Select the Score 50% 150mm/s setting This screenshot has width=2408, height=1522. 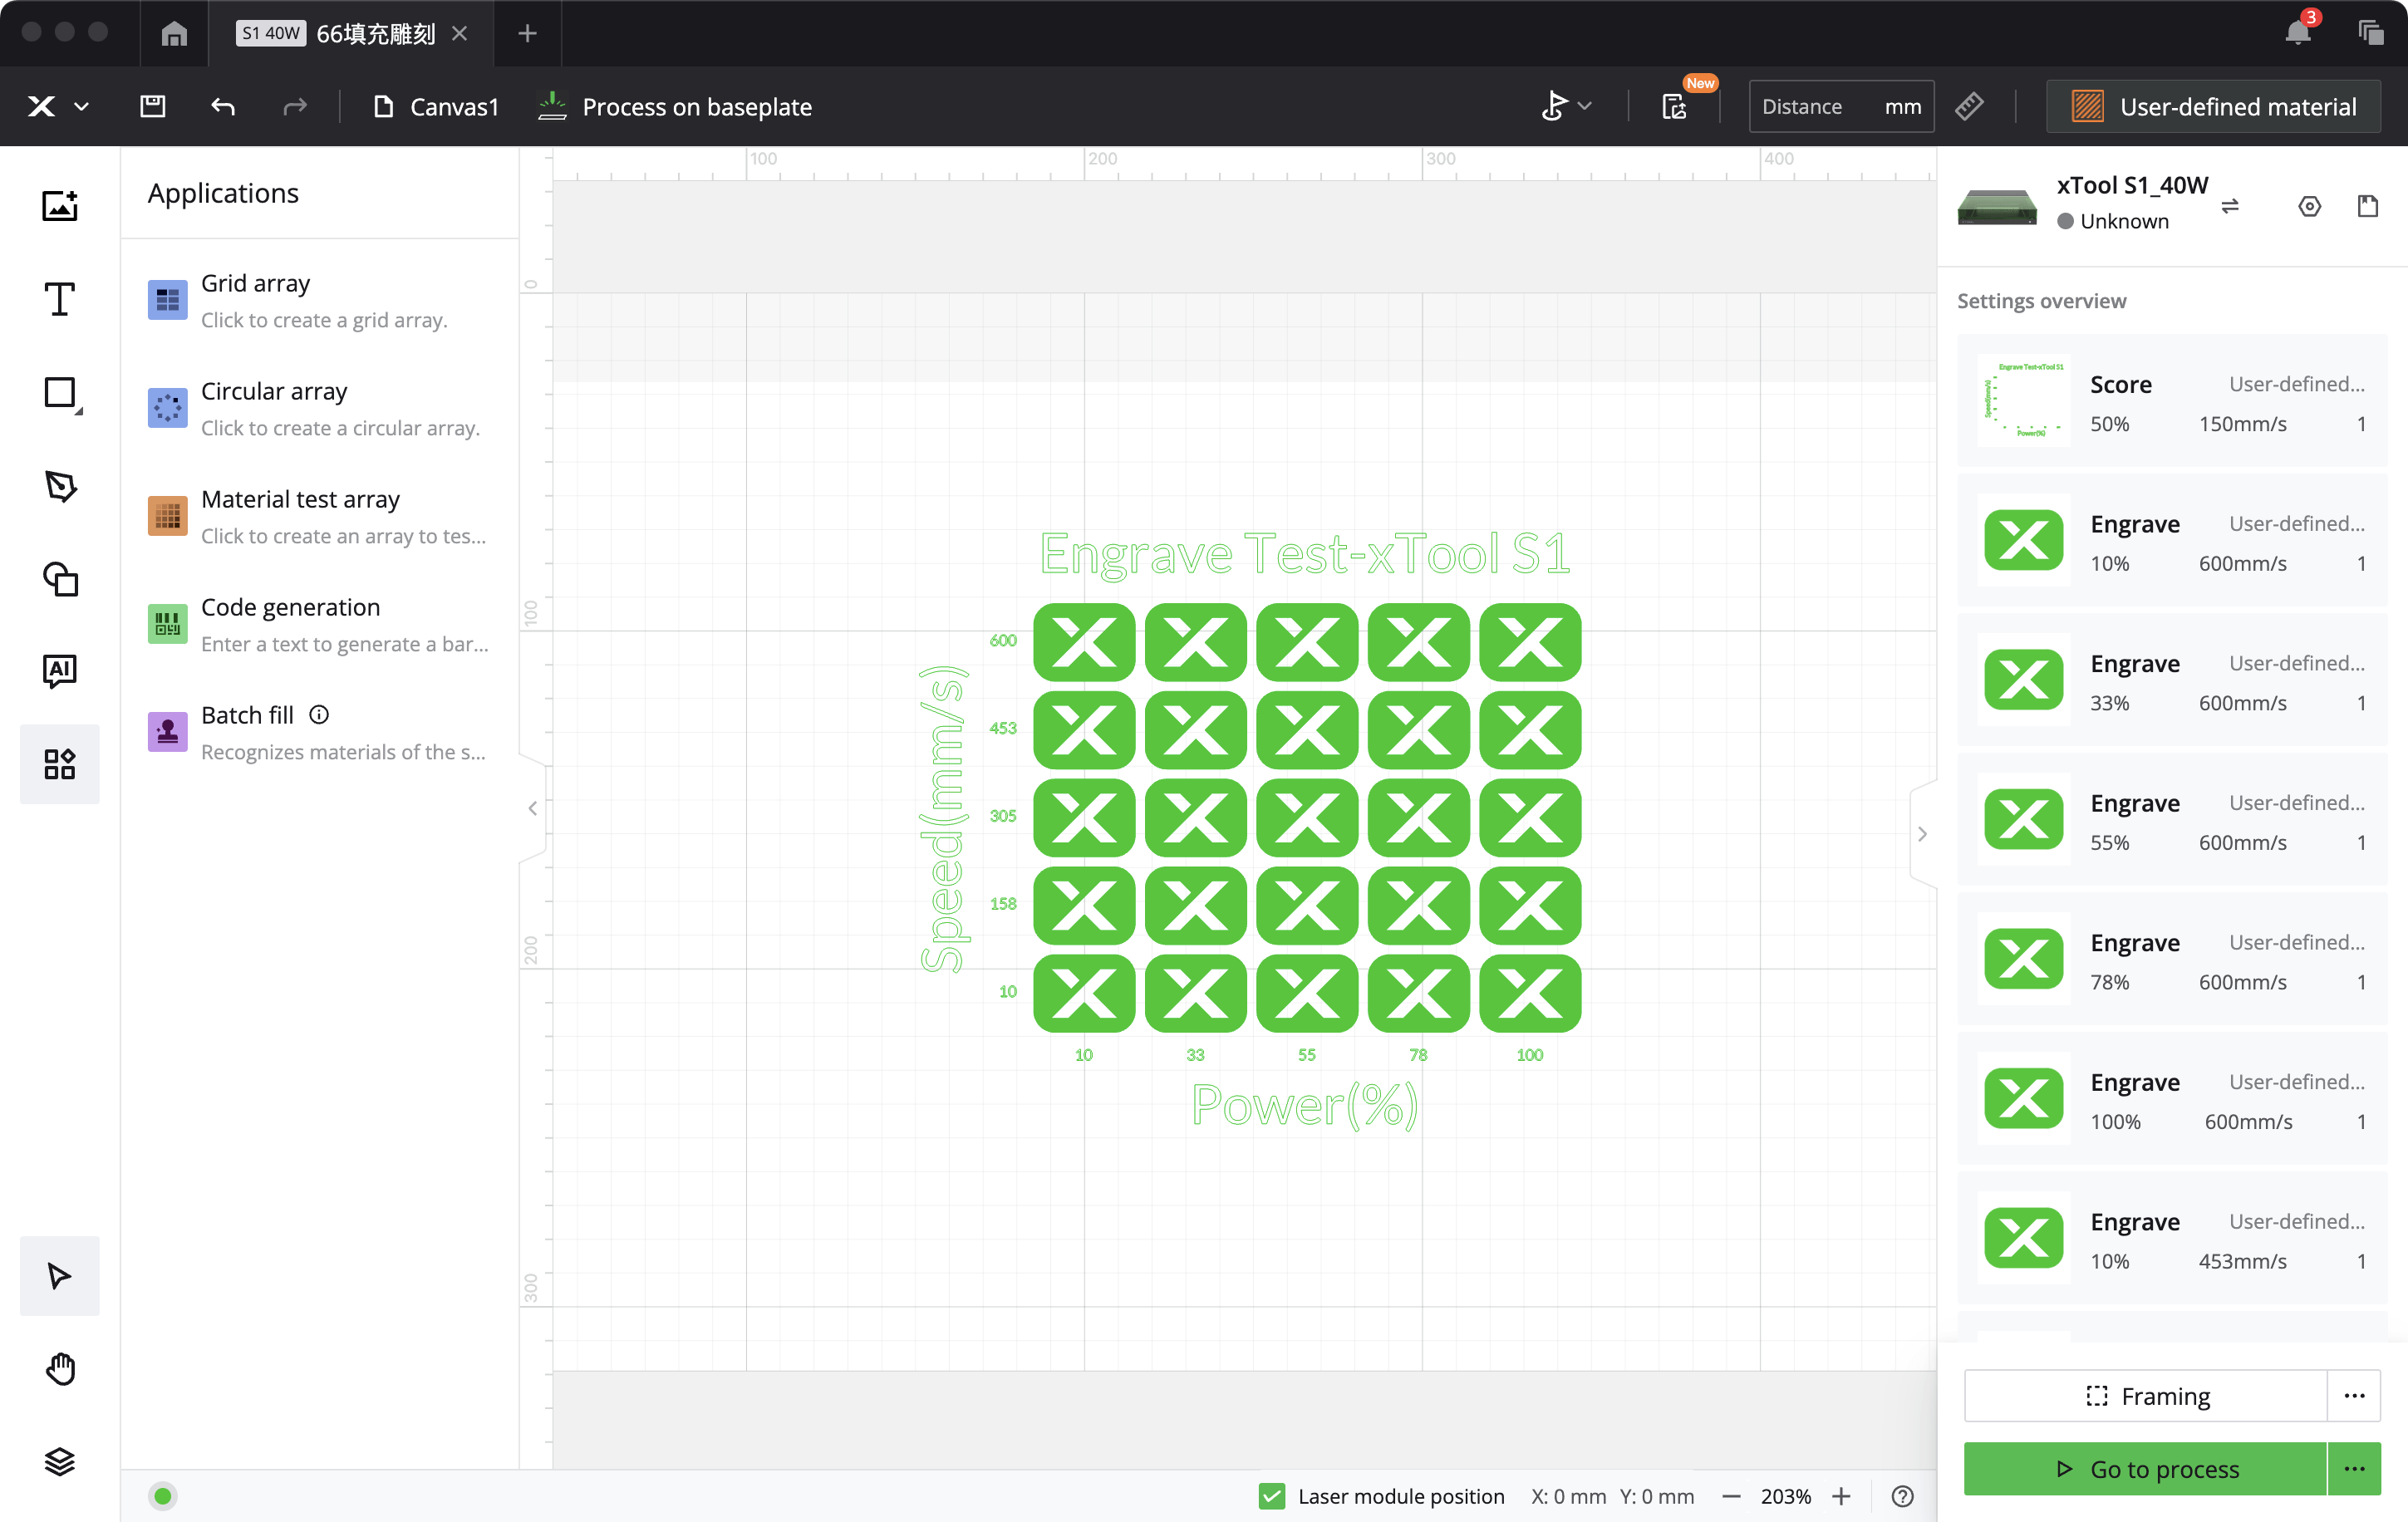click(x=2172, y=402)
